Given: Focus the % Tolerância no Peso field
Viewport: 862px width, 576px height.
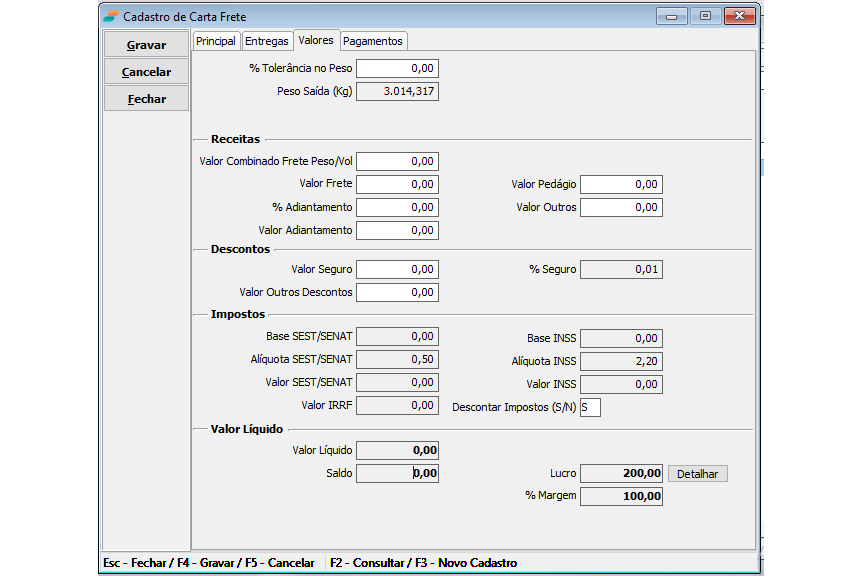Looking at the screenshot, I should (x=397, y=69).
